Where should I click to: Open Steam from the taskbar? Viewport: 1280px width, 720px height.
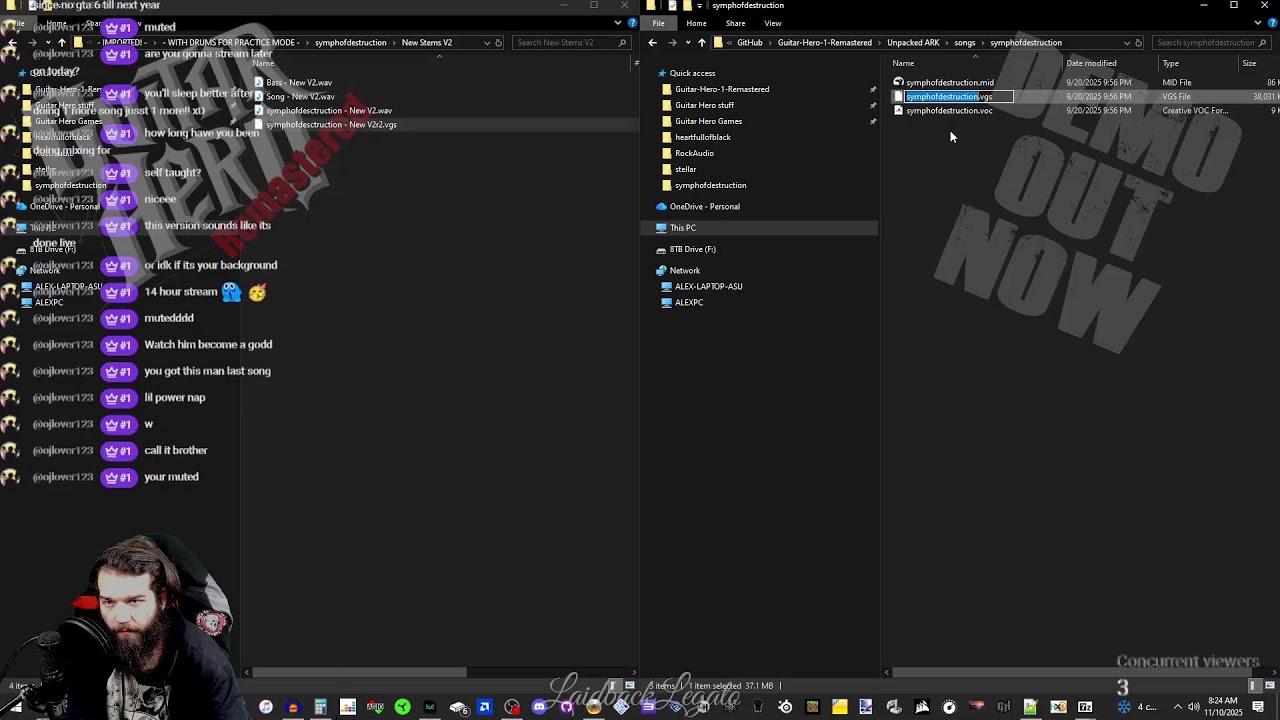785,707
